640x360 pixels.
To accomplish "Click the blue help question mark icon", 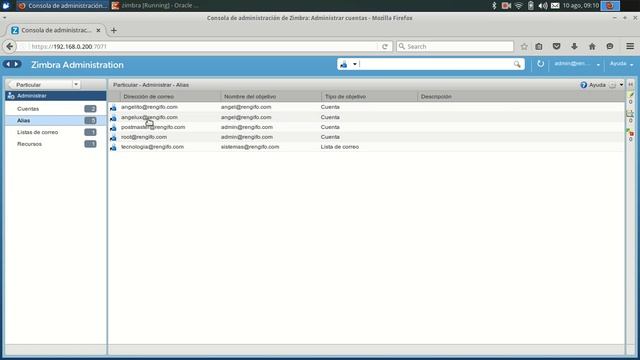I will (584, 85).
